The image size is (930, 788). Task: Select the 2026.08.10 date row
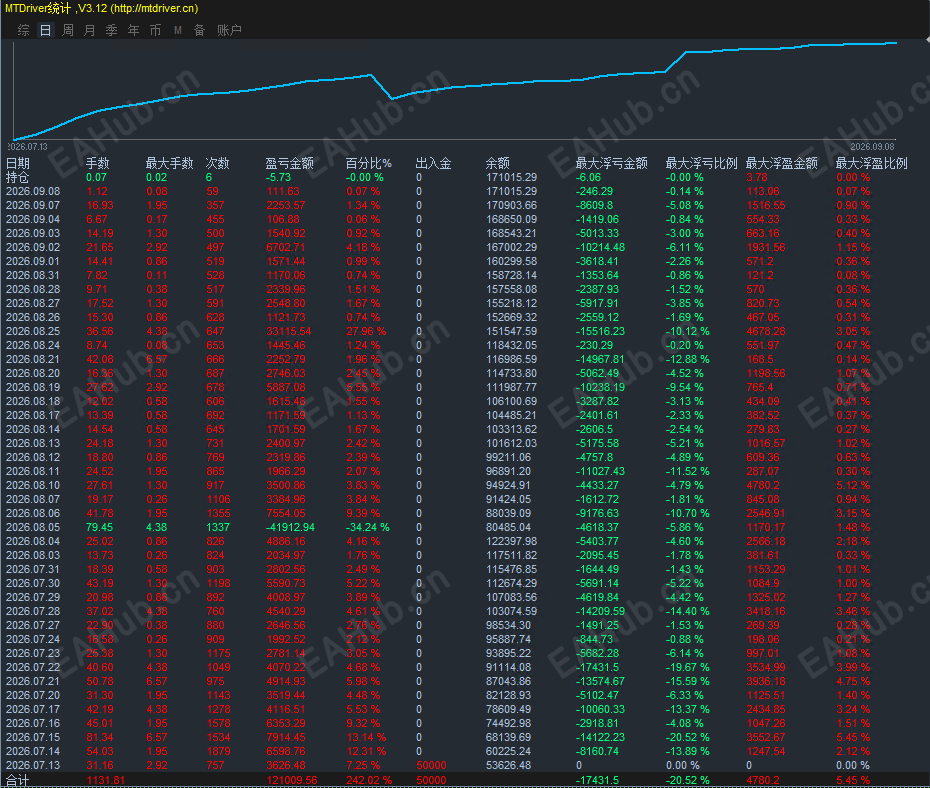tap(33, 485)
